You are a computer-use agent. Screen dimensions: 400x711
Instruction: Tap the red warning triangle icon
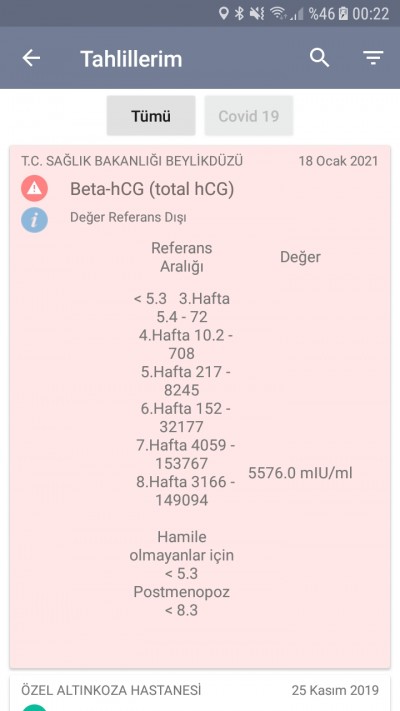coord(34,189)
